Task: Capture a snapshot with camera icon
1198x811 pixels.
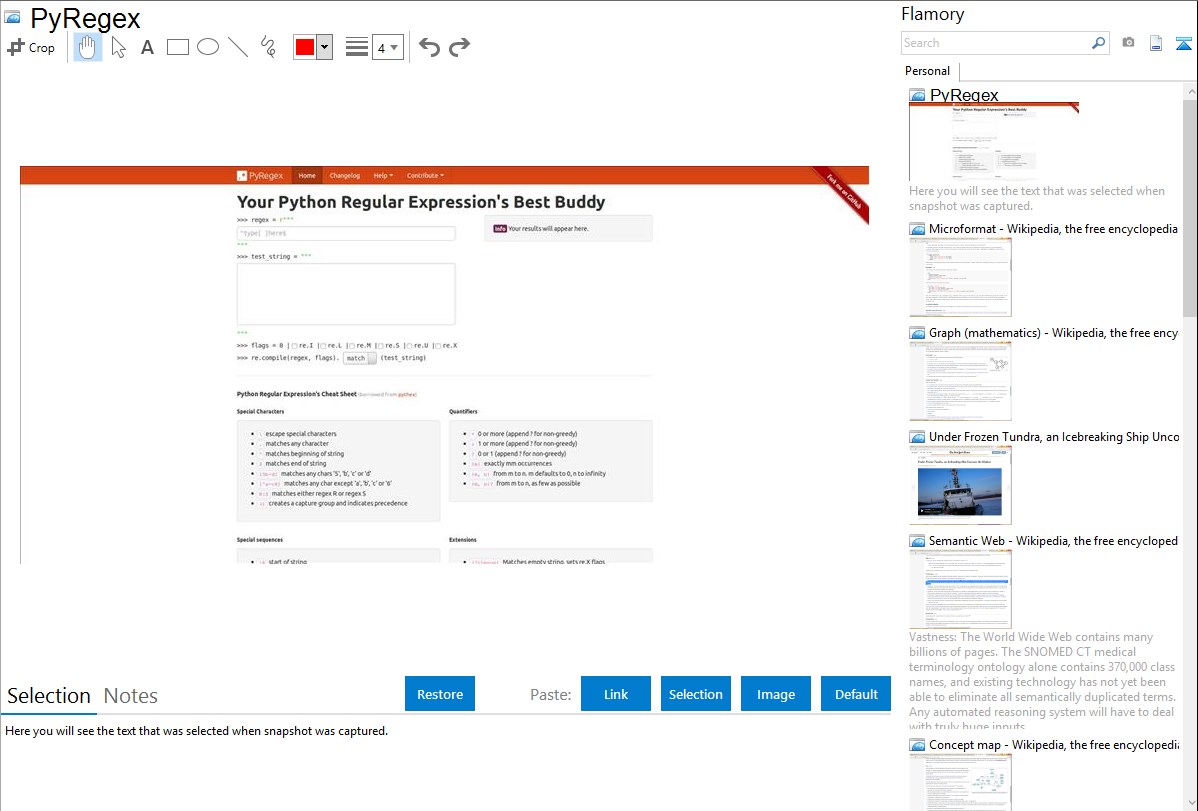Action: pyautogui.click(x=1128, y=43)
